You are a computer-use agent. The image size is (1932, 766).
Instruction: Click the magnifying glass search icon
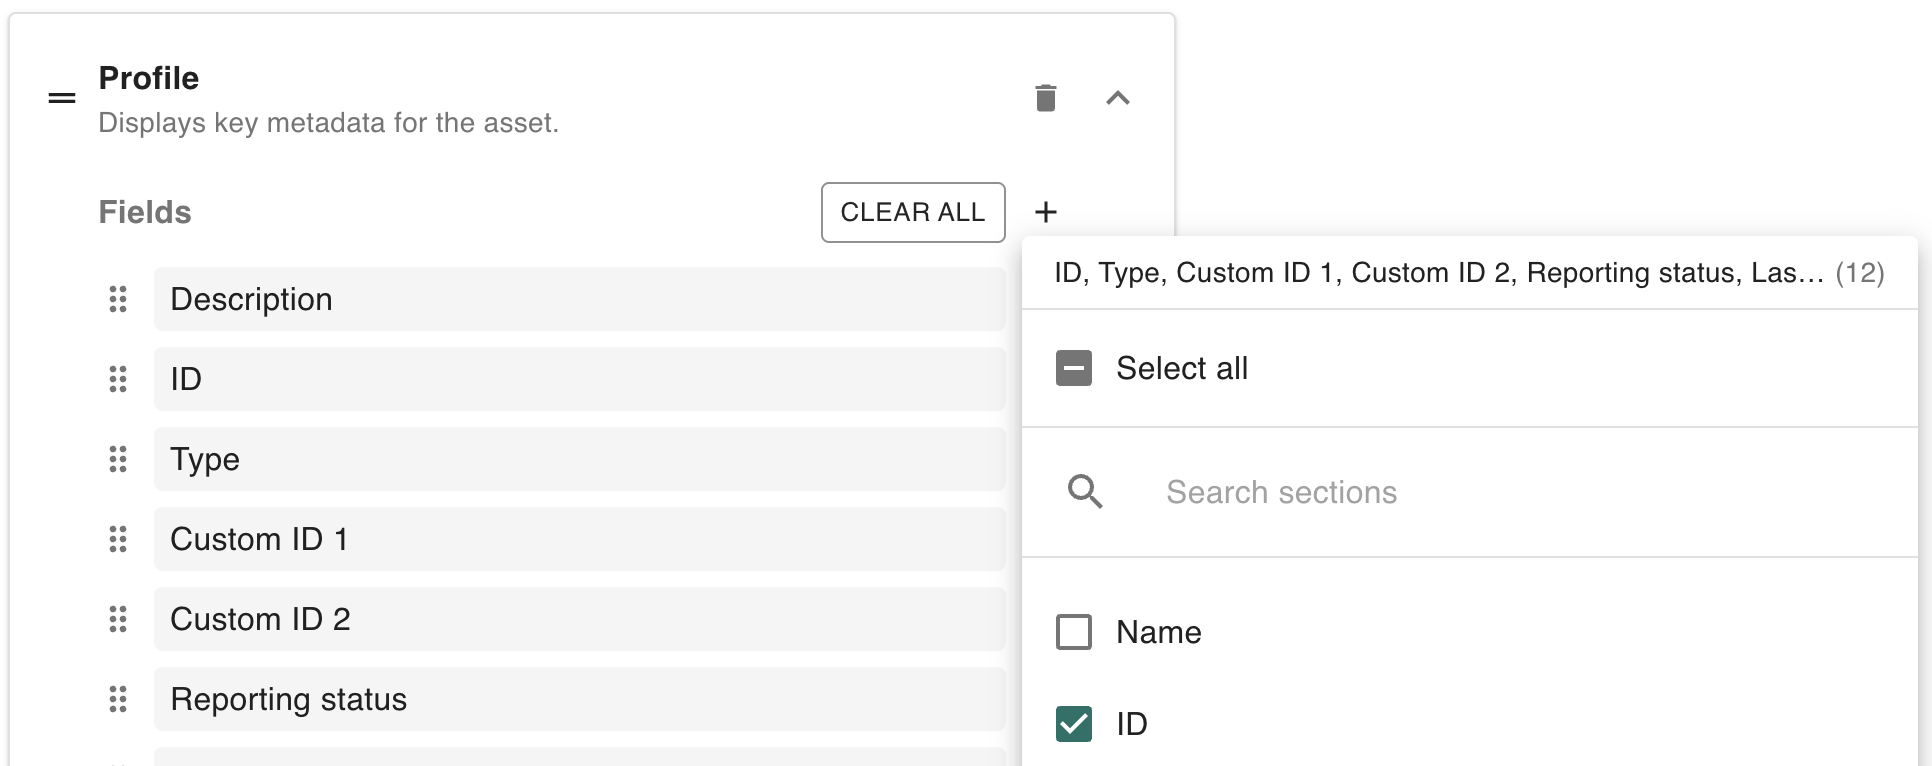tap(1084, 492)
